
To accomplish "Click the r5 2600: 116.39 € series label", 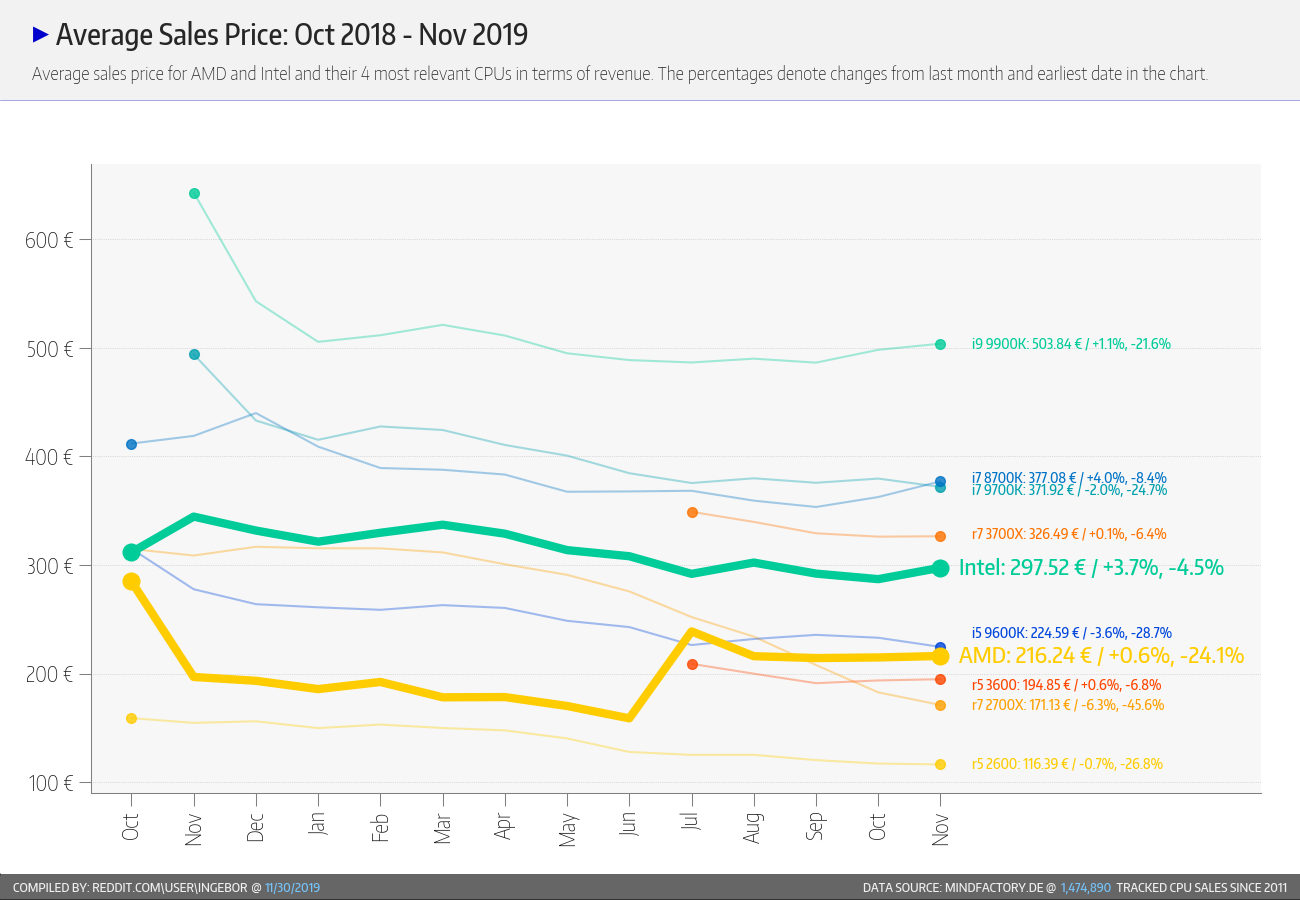I will tap(1067, 764).
